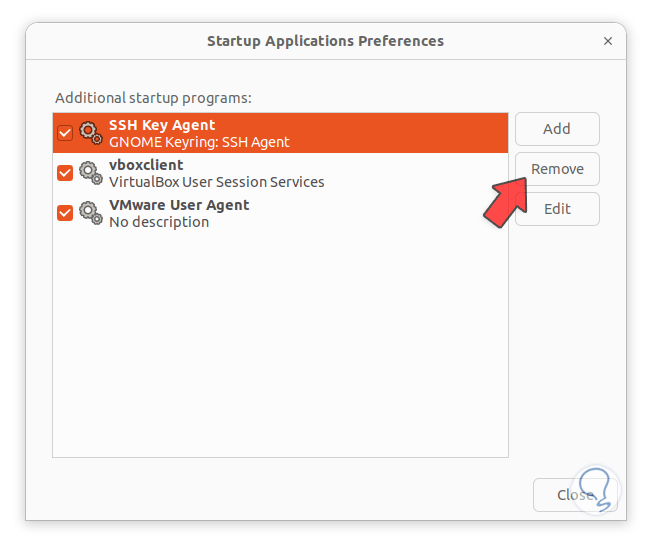Disable the vboxclient startup checkbox

coord(65,173)
